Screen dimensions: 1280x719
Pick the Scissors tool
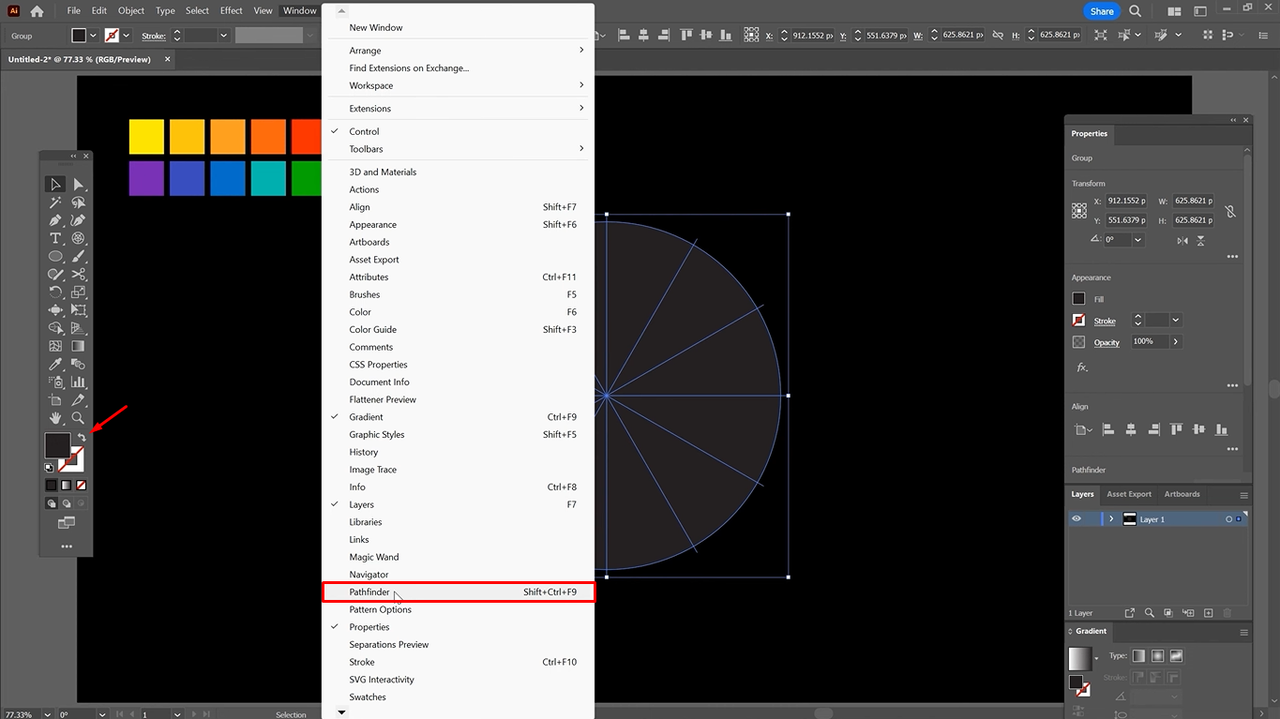[x=78, y=274]
